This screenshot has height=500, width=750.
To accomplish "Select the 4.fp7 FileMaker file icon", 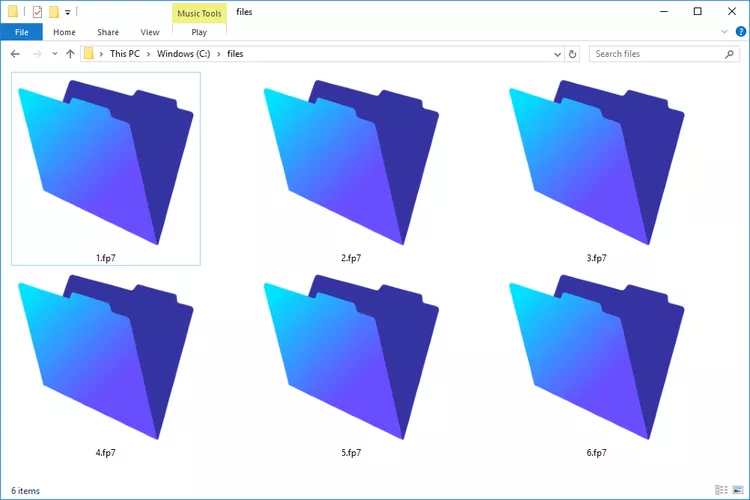I will pos(106,357).
